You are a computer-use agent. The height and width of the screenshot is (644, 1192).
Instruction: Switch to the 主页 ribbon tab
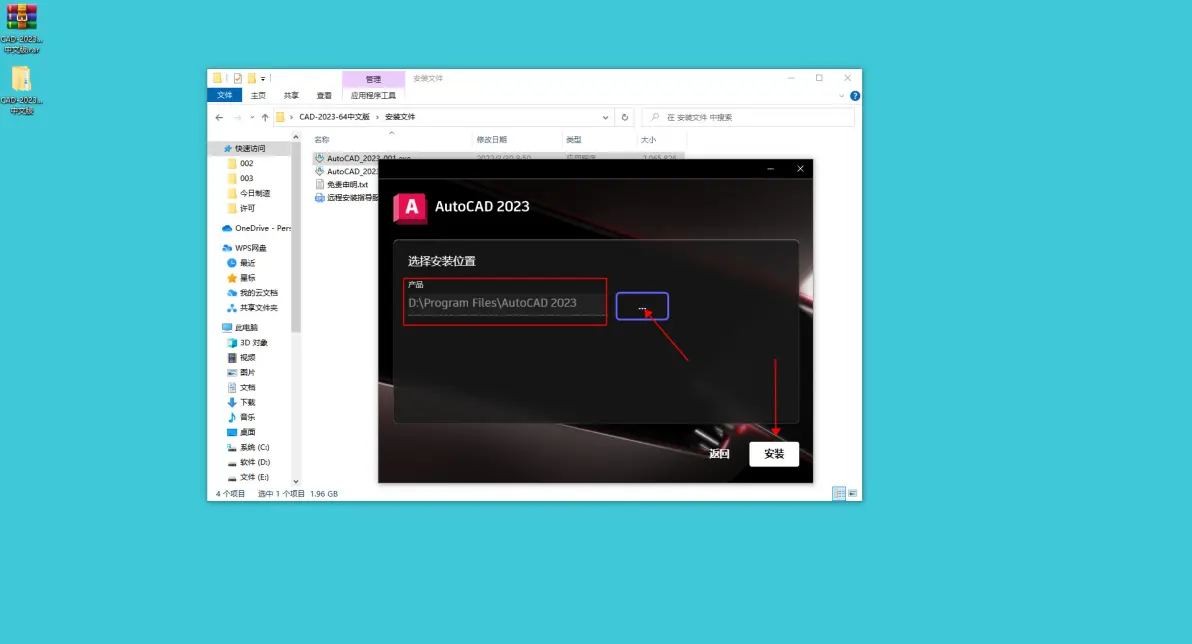point(258,96)
